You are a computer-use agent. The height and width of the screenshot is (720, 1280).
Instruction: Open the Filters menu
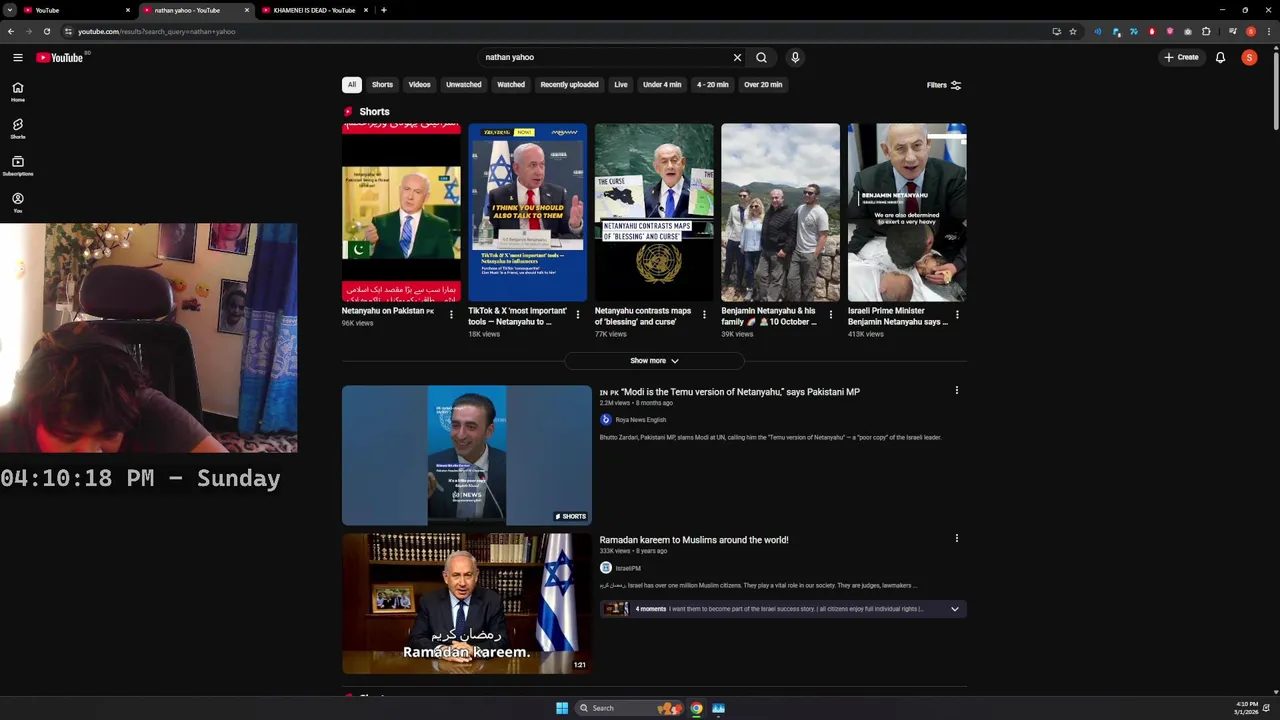943,85
